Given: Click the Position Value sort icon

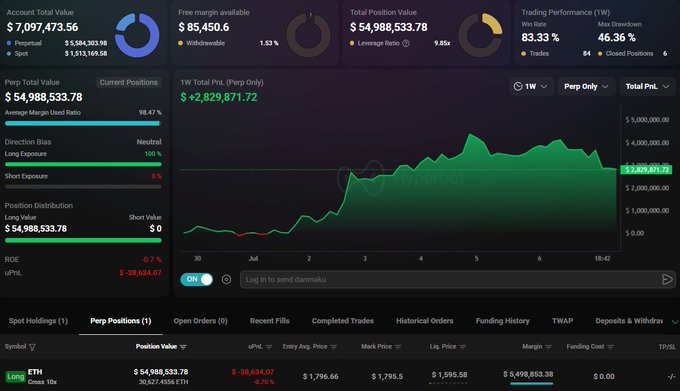Looking at the screenshot, I should pyautogui.click(x=183, y=347).
